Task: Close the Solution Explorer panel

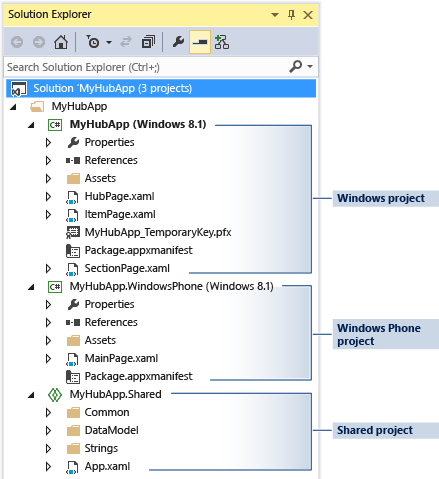Action: [308, 15]
